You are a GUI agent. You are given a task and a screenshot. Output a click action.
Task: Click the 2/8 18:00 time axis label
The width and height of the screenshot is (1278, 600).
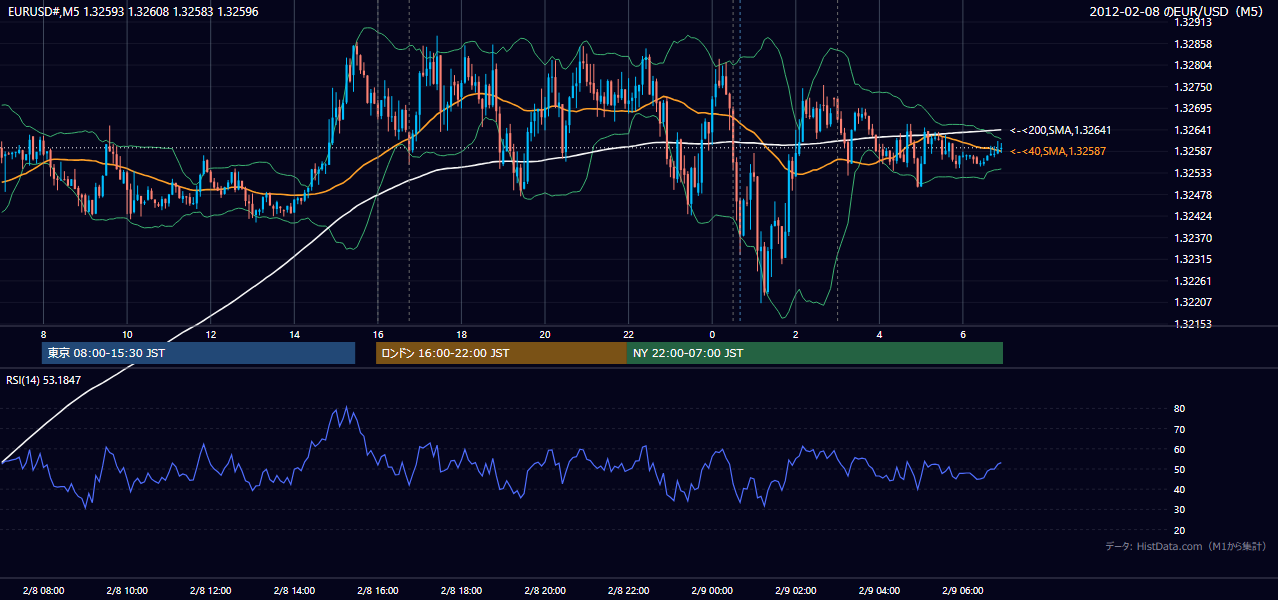(461, 590)
